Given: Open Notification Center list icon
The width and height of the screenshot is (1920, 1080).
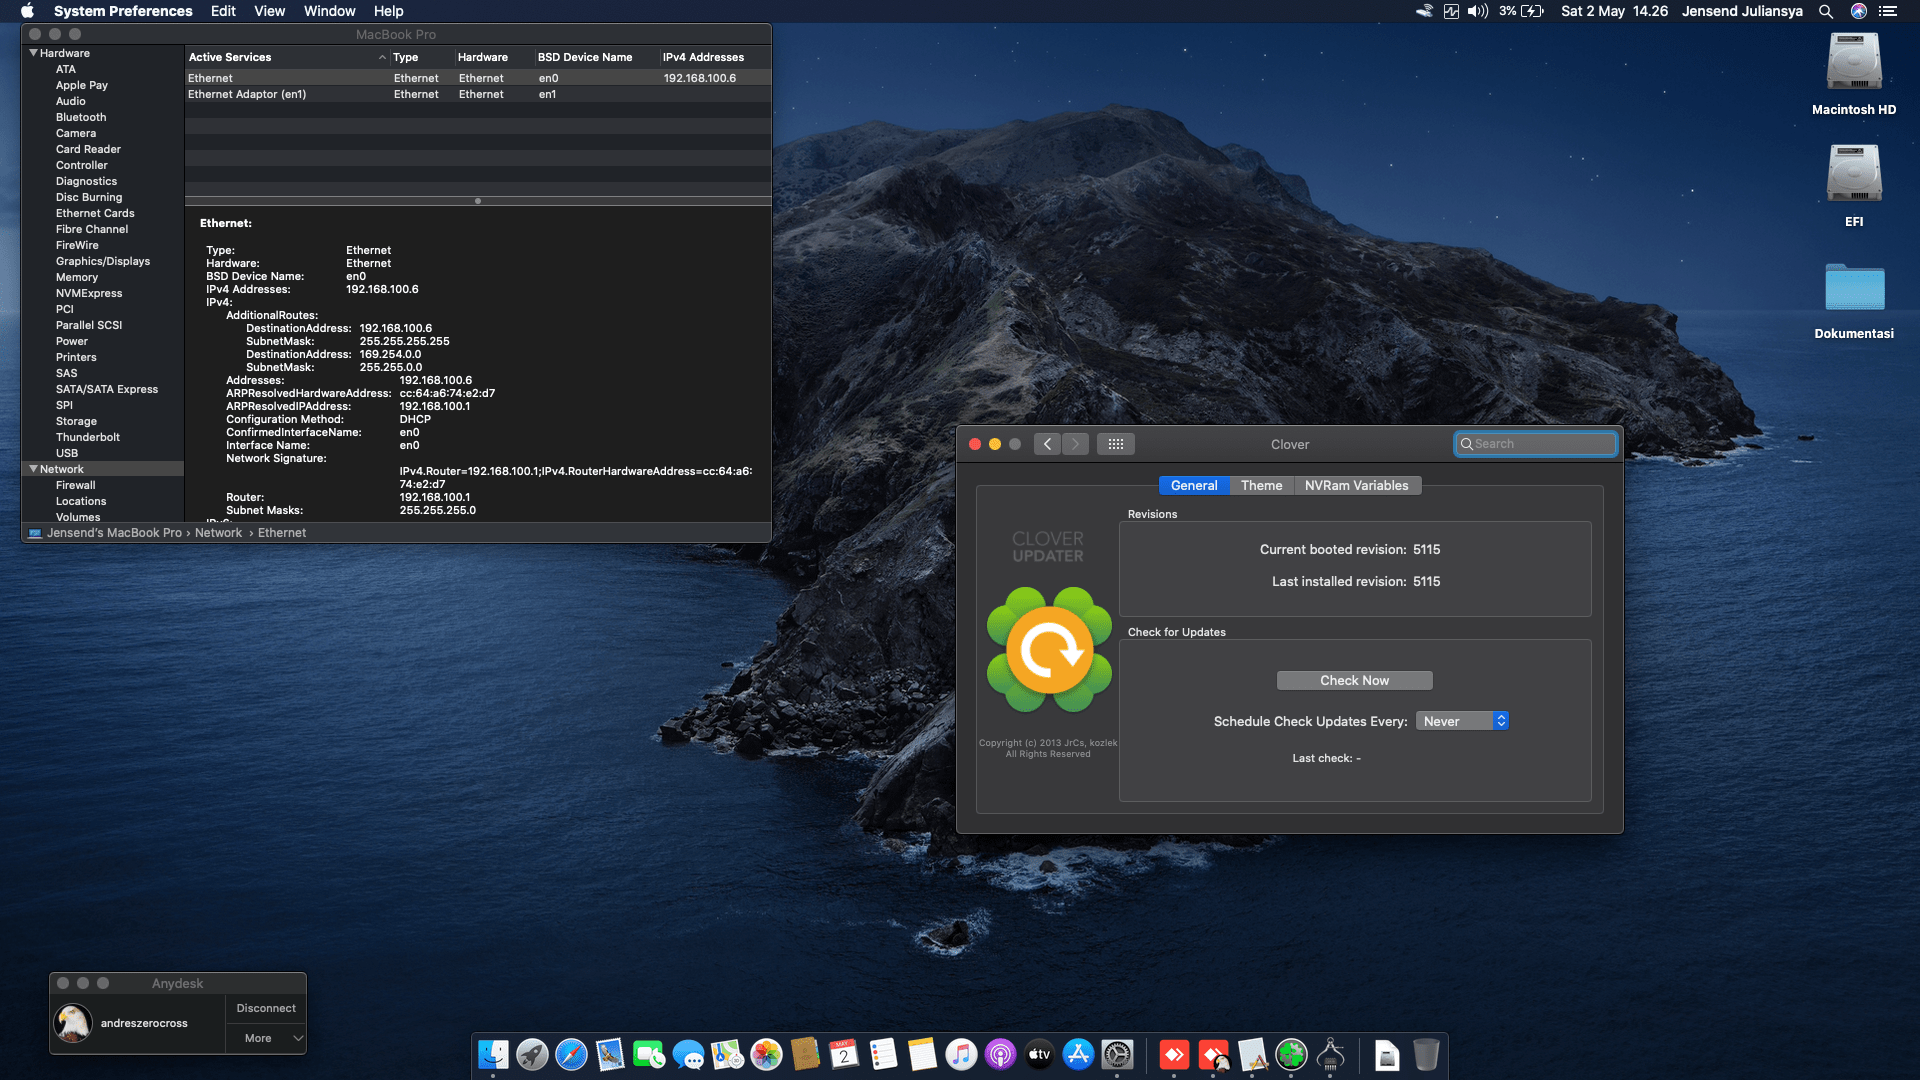Looking at the screenshot, I should point(1888,11).
